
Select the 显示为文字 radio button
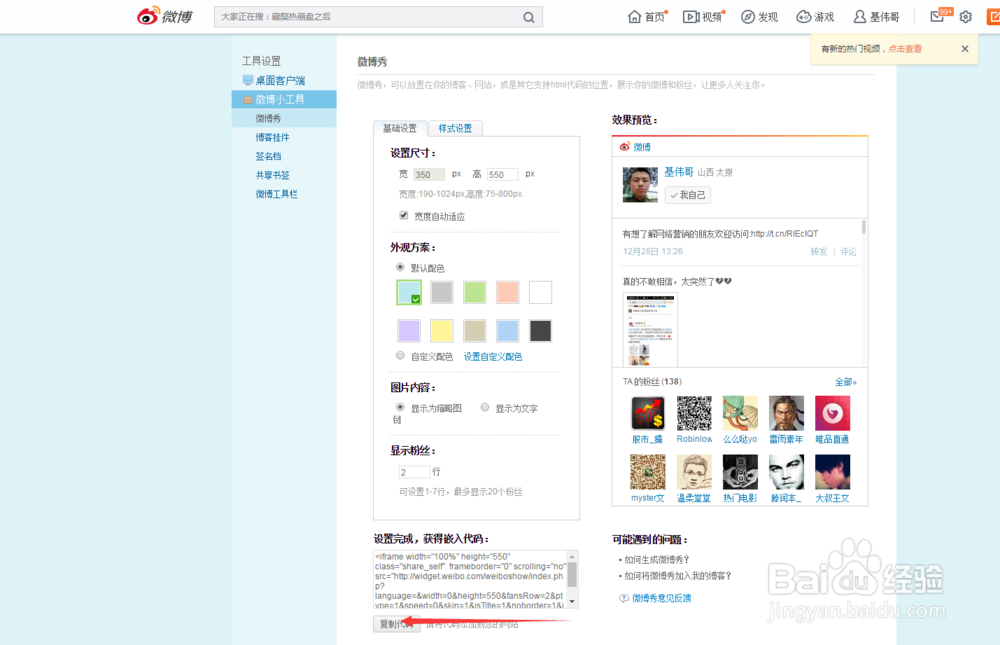485,407
